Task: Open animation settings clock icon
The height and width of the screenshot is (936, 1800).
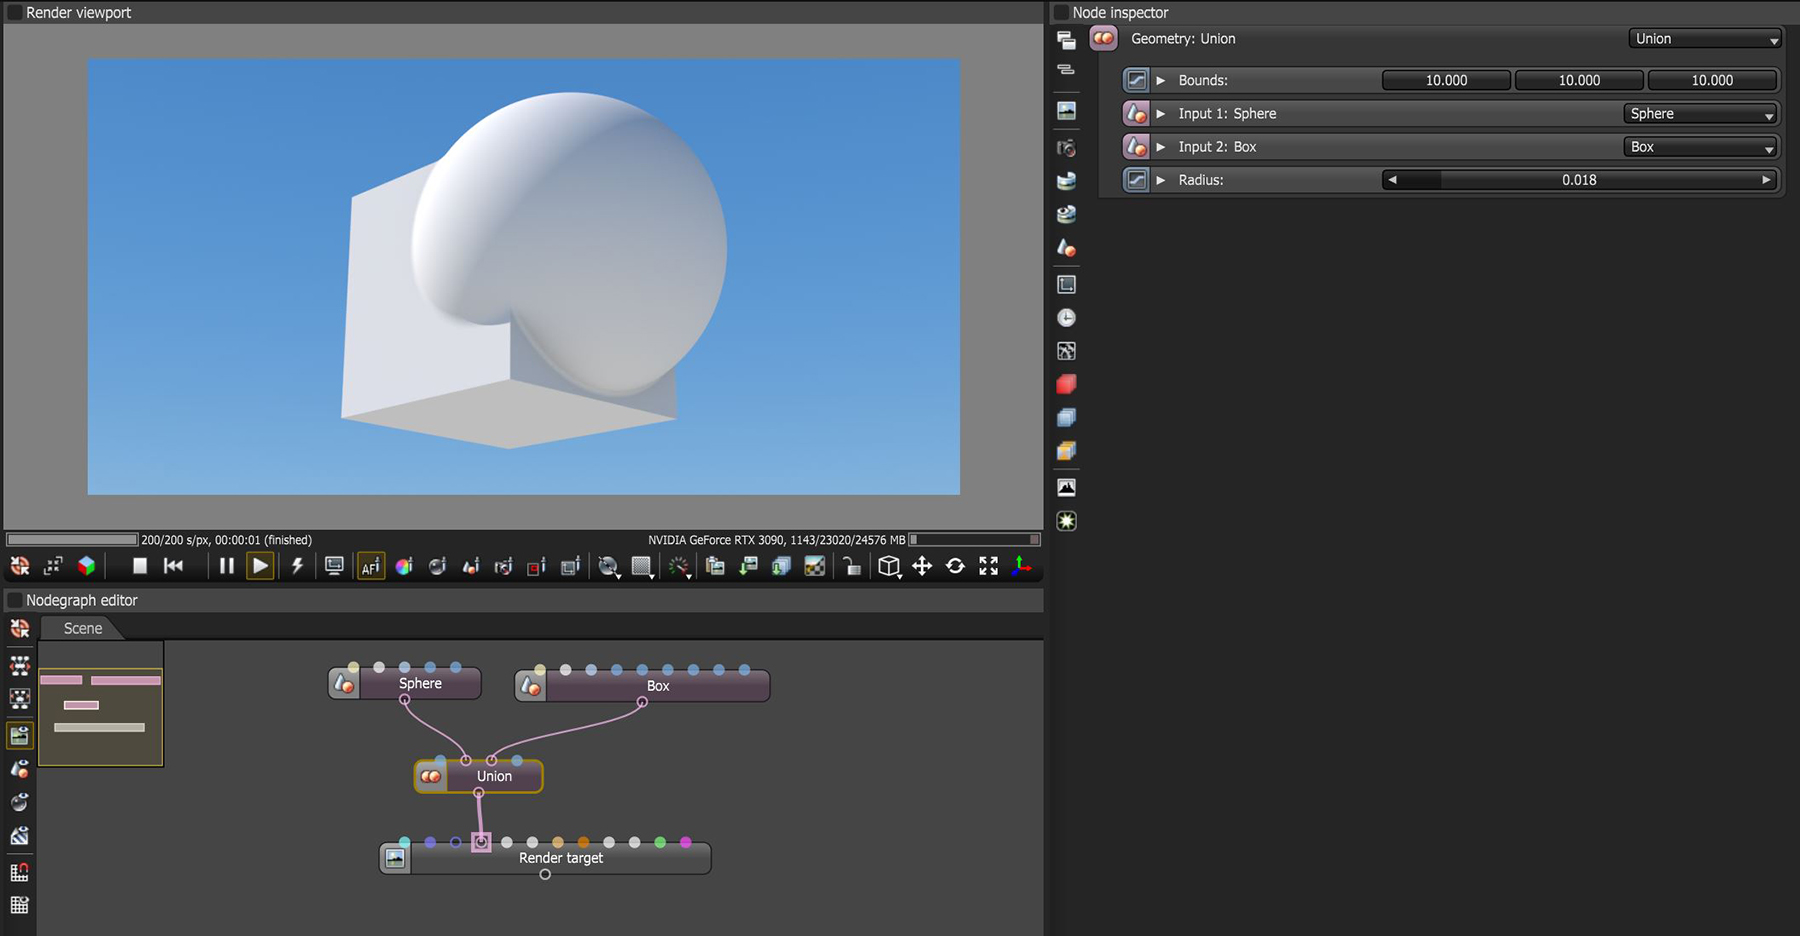Action: pyautogui.click(x=1066, y=318)
